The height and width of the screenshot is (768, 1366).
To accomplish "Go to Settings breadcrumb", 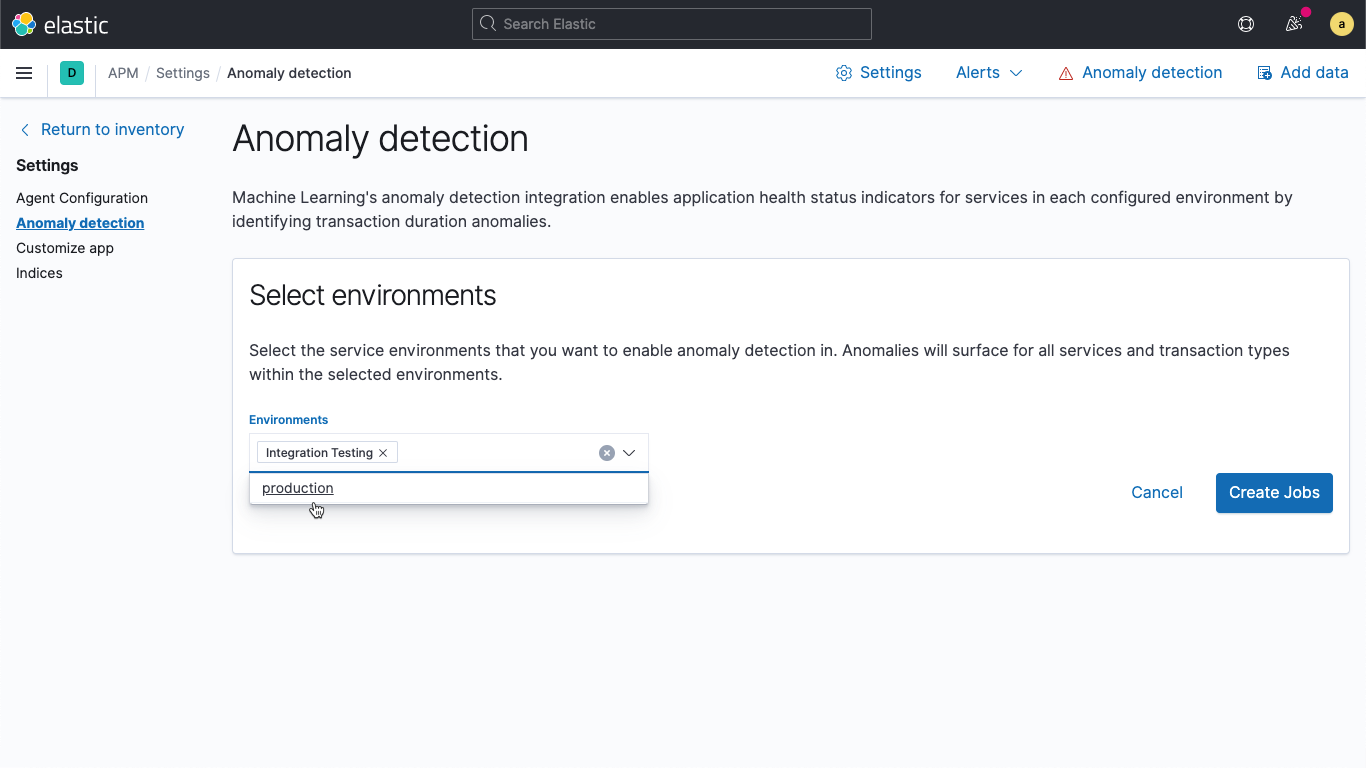I will point(183,73).
